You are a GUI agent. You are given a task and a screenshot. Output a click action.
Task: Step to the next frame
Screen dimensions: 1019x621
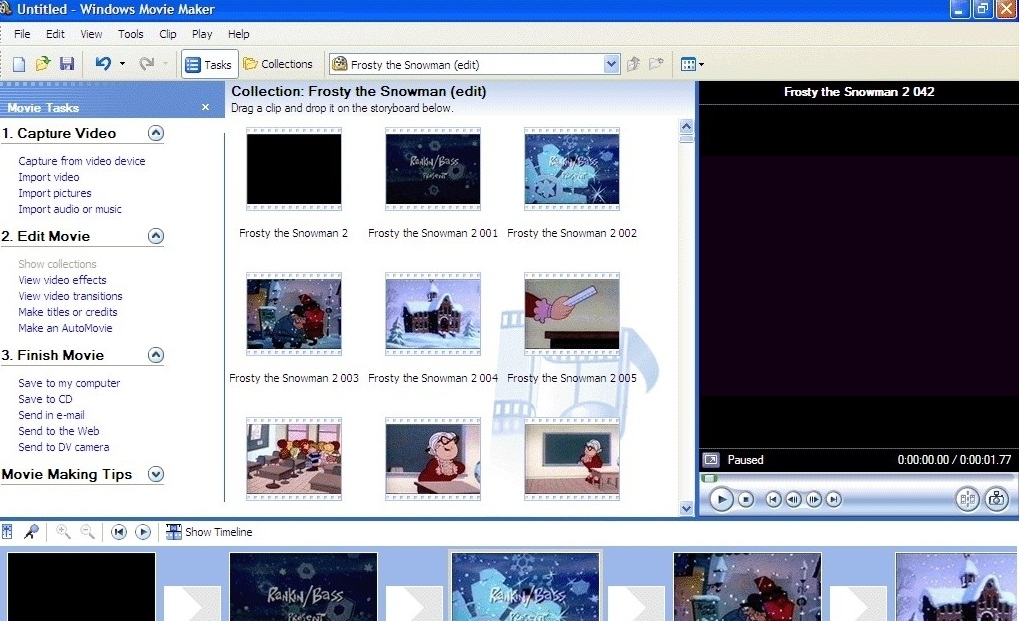pos(813,499)
